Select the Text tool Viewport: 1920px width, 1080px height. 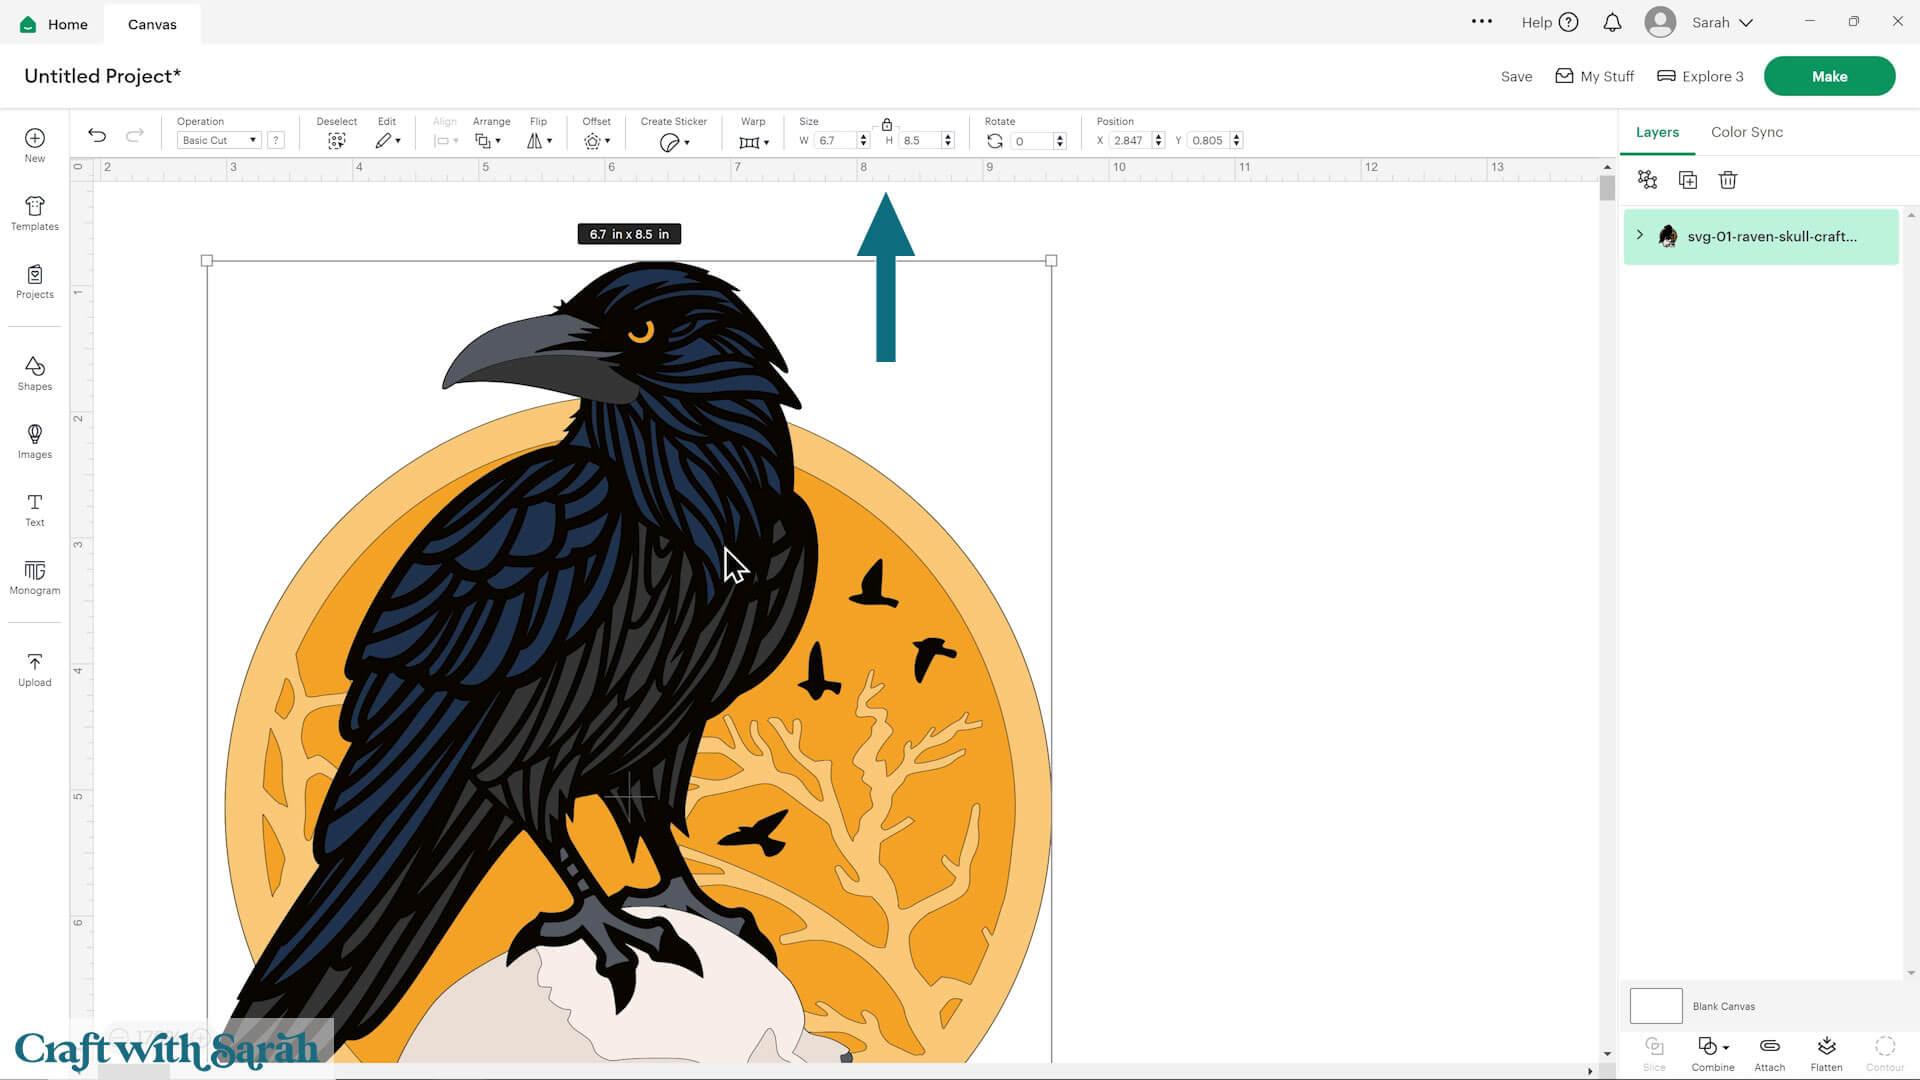click(34, 510)
